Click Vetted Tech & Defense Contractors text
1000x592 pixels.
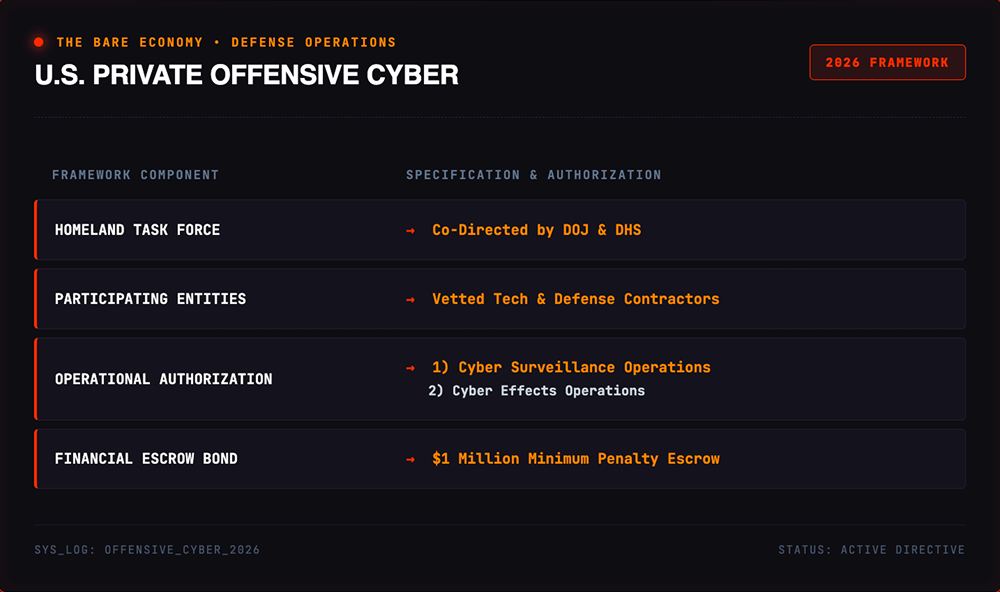point(576,299)
